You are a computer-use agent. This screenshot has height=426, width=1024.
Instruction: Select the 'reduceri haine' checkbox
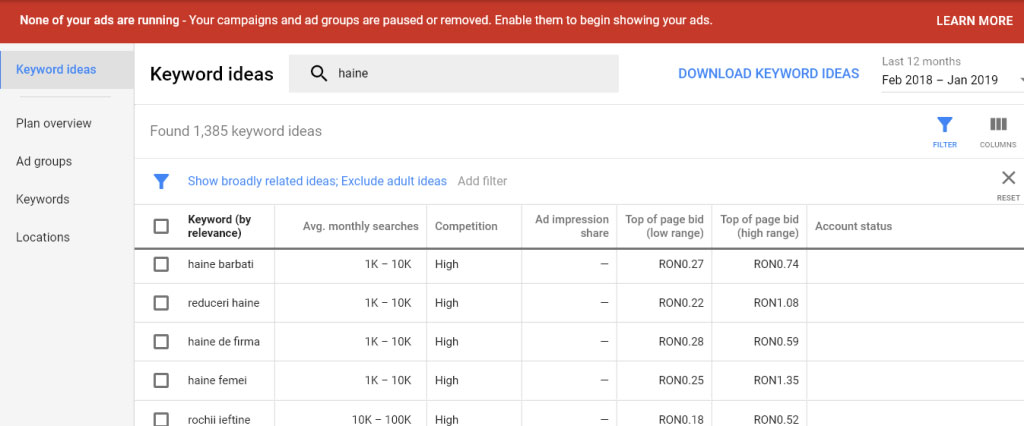[161, 303]
